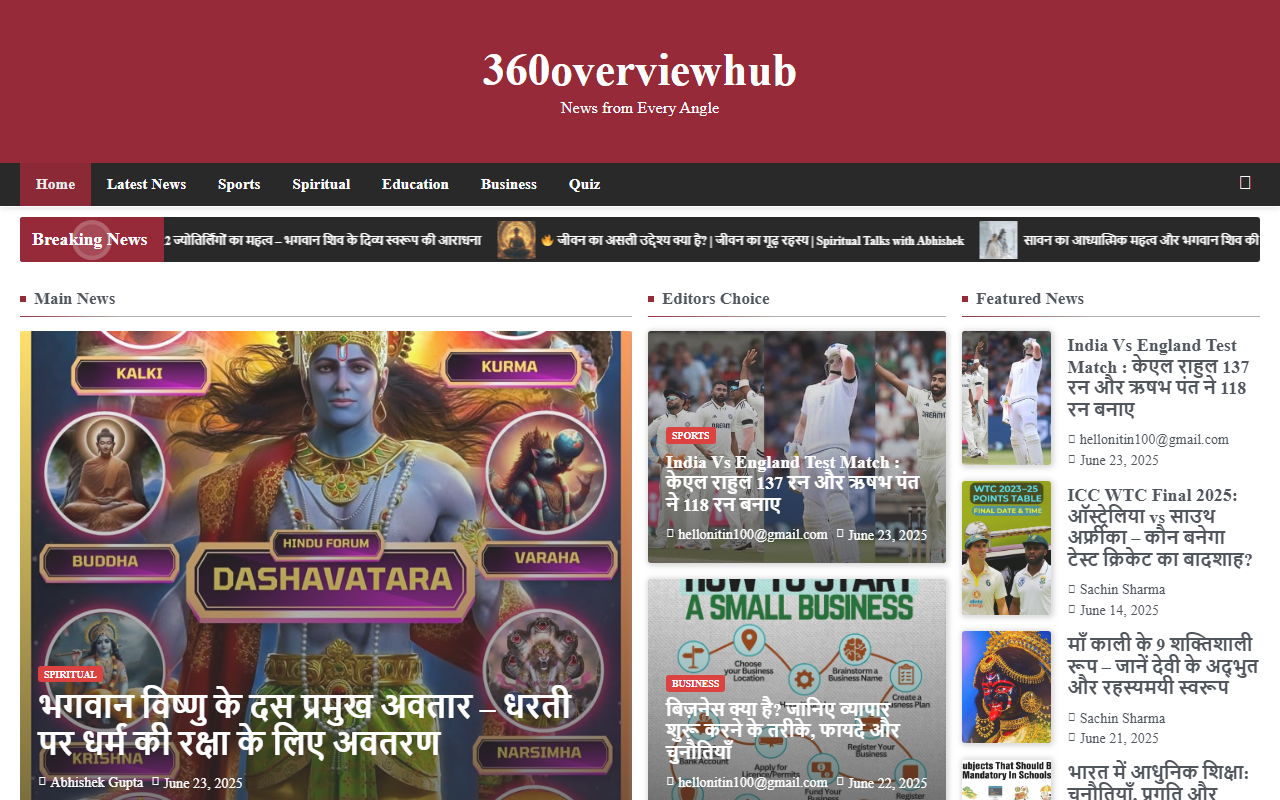
Task: Click the author icon beside Abhishek Gupta
Action: [x=43, y=781]
